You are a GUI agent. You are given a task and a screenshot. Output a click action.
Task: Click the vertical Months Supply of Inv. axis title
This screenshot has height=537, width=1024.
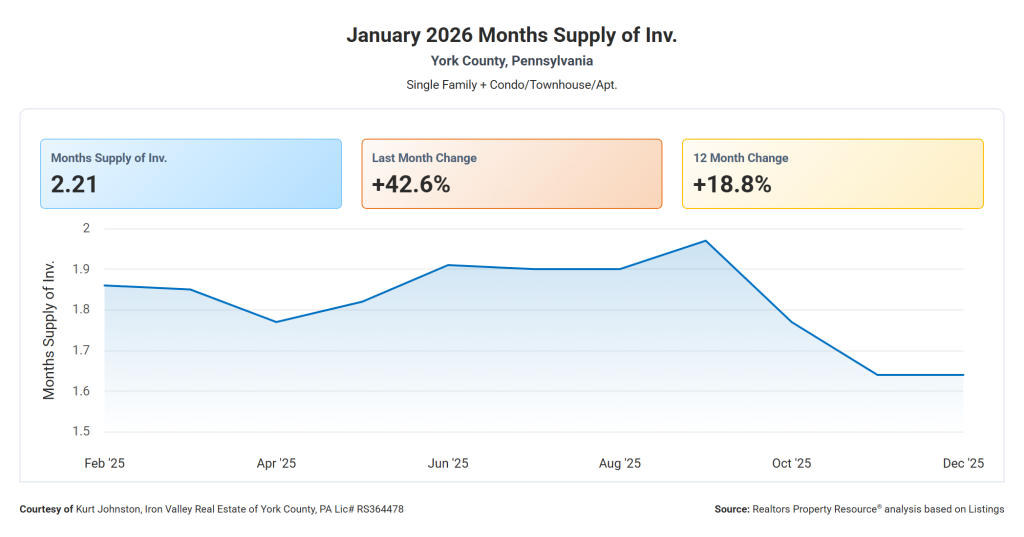pyautogui.click(x=49, y=329)
